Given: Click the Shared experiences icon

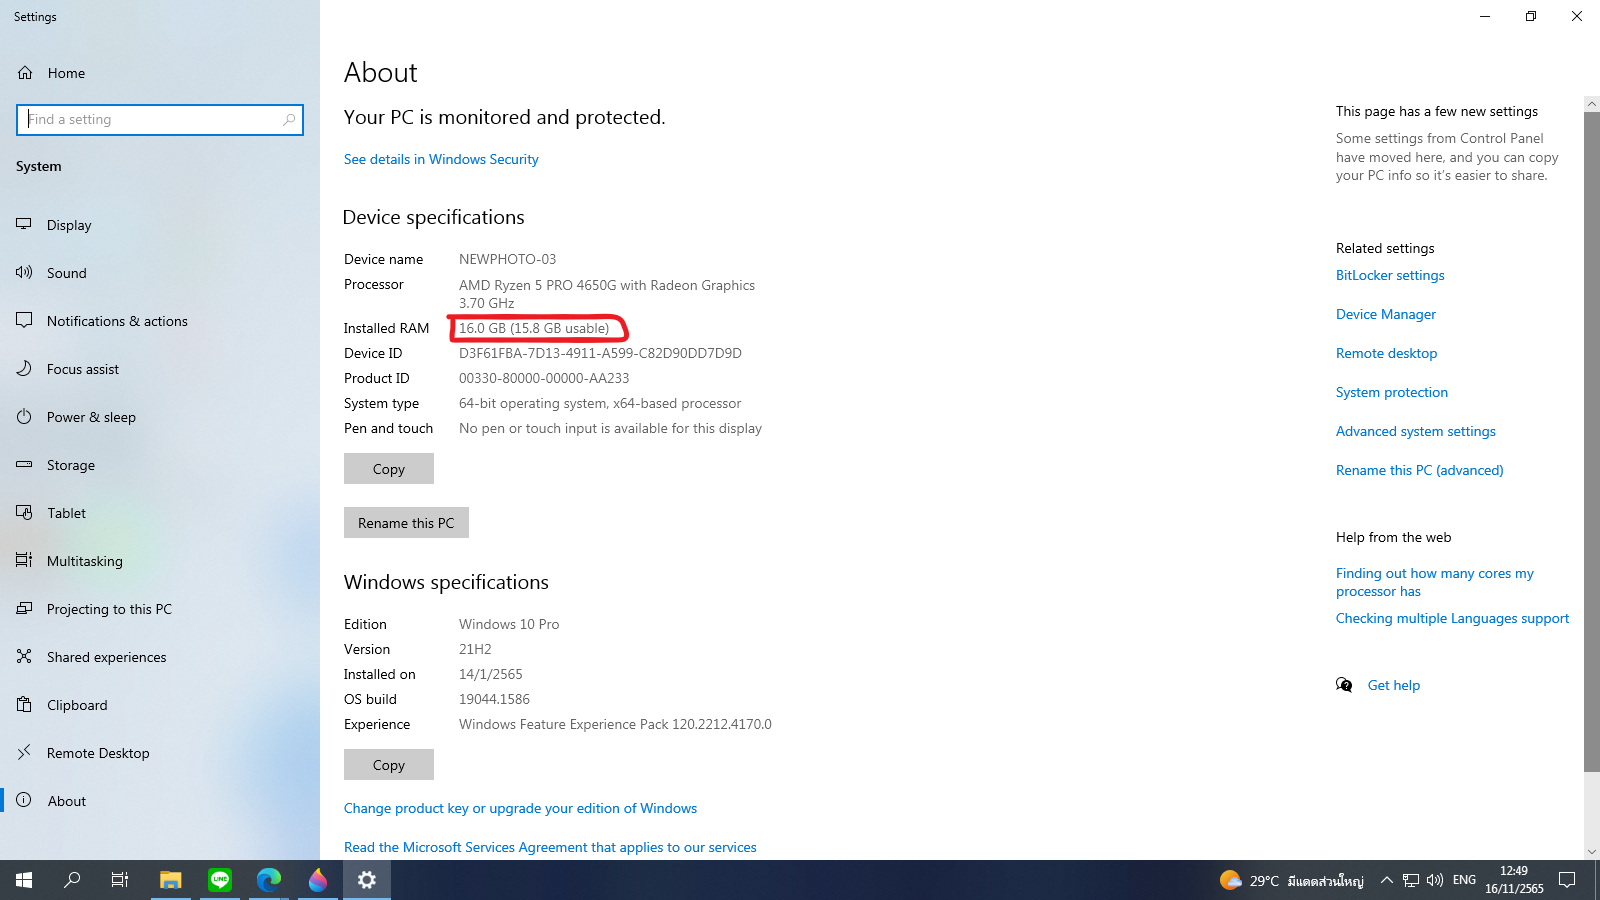Looking at the screenshot, I should tap(24, 656).
